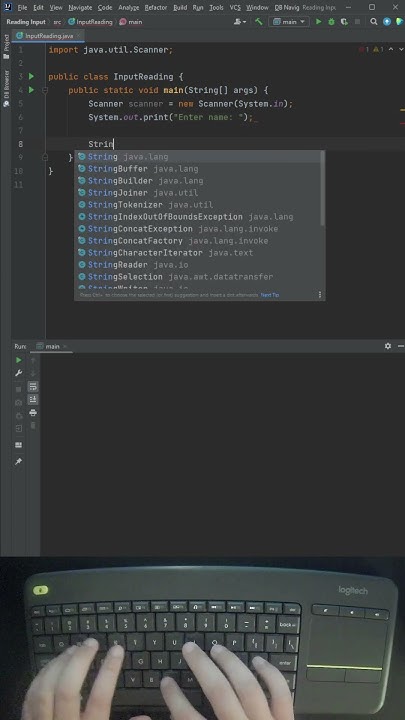Start debugging with the bug icon

point(332,22)
